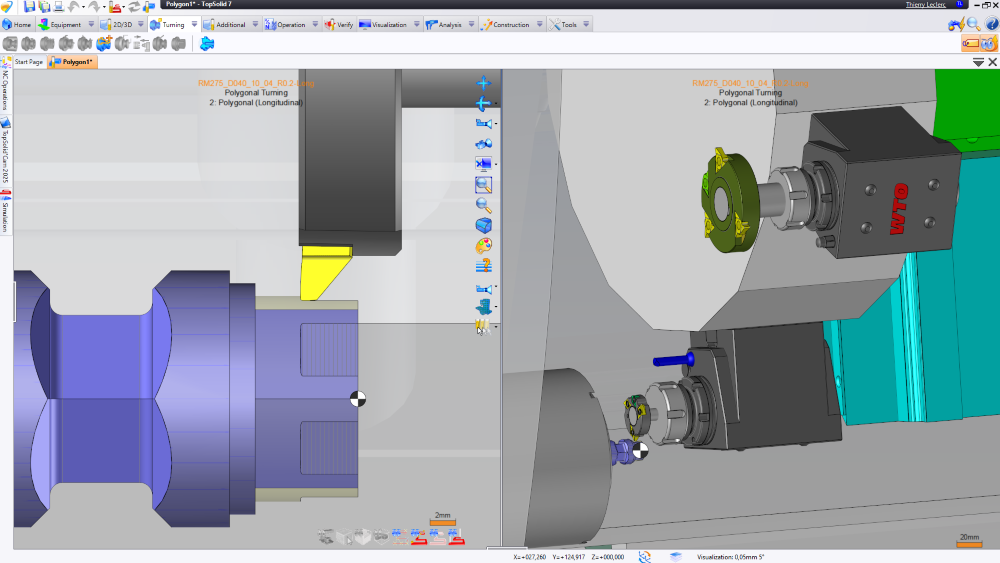Click the first turning operation icon in the toolbar
This screenshot has height=563, width=1000.
click(10, 43)
